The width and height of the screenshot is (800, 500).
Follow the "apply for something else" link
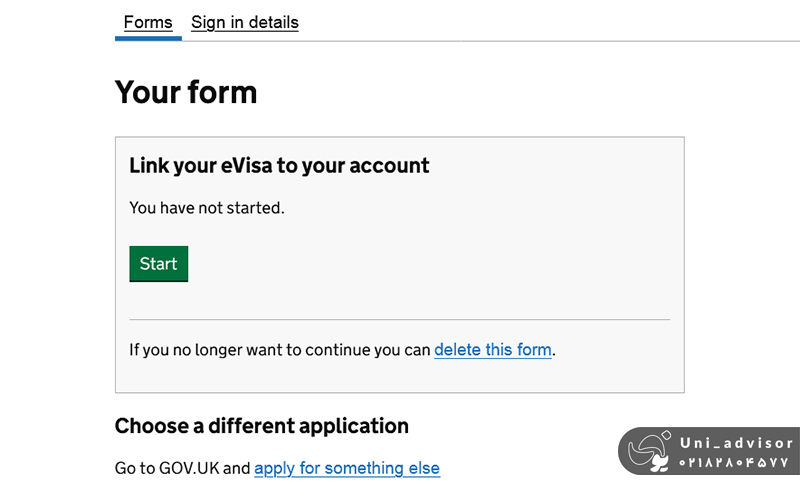[x=347, y=468]
